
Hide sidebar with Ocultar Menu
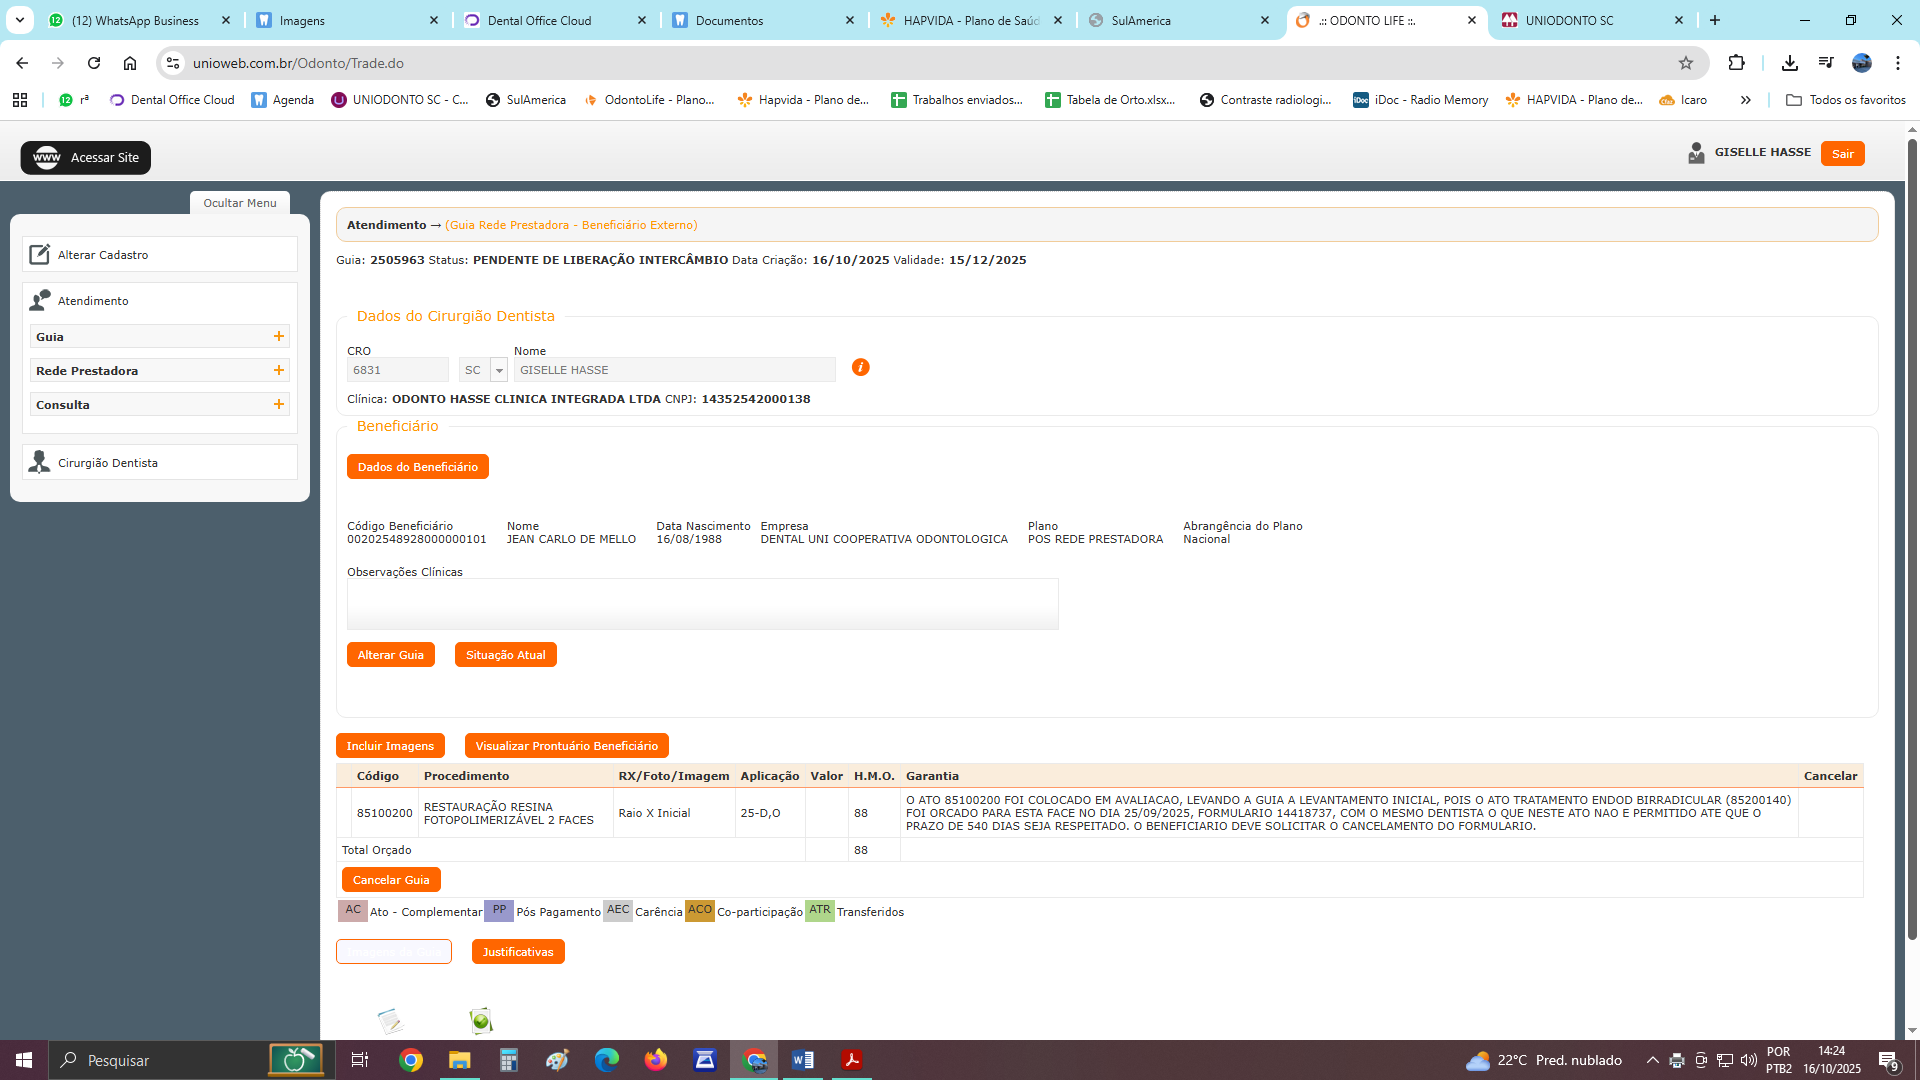[x=240, y=203]
